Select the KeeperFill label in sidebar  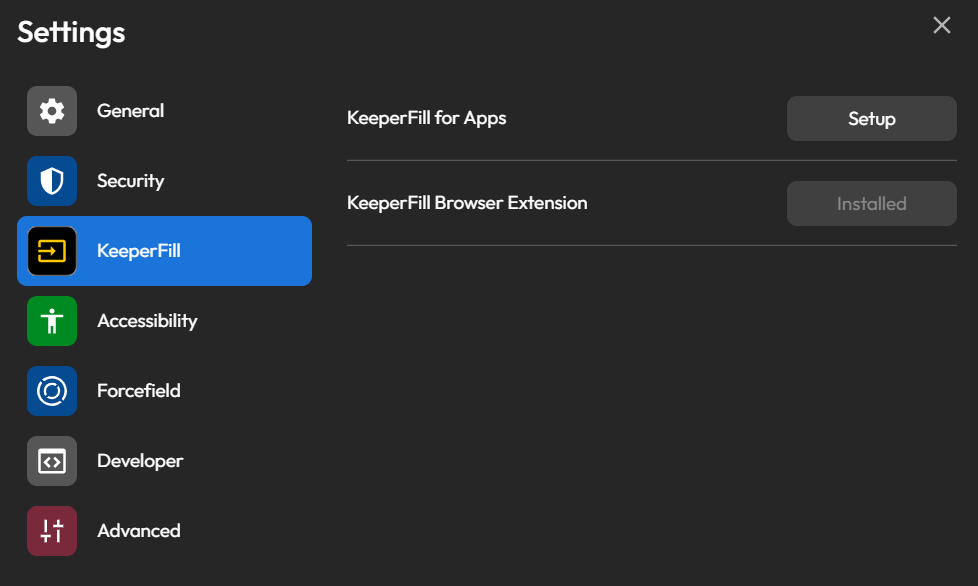138,251
